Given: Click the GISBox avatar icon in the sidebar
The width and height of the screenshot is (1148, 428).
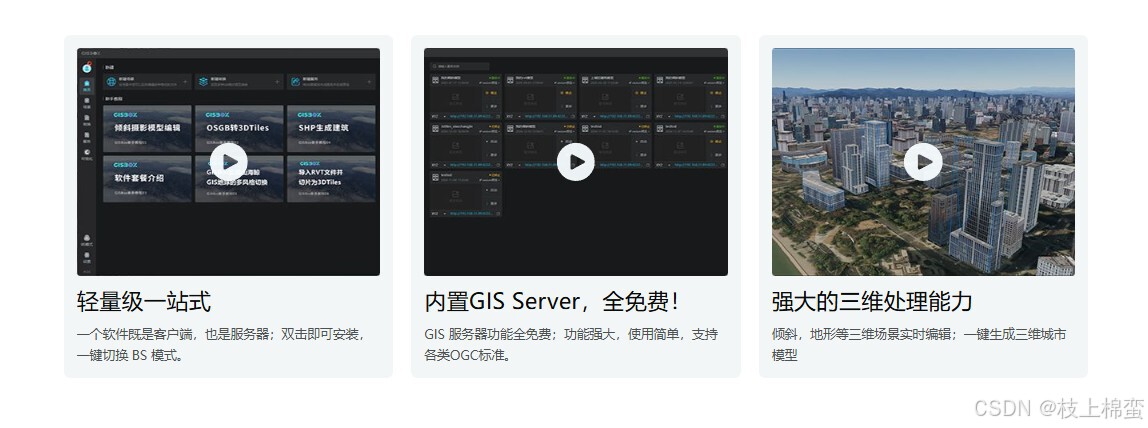Looking at the screenshot, I should pos(87,68).
